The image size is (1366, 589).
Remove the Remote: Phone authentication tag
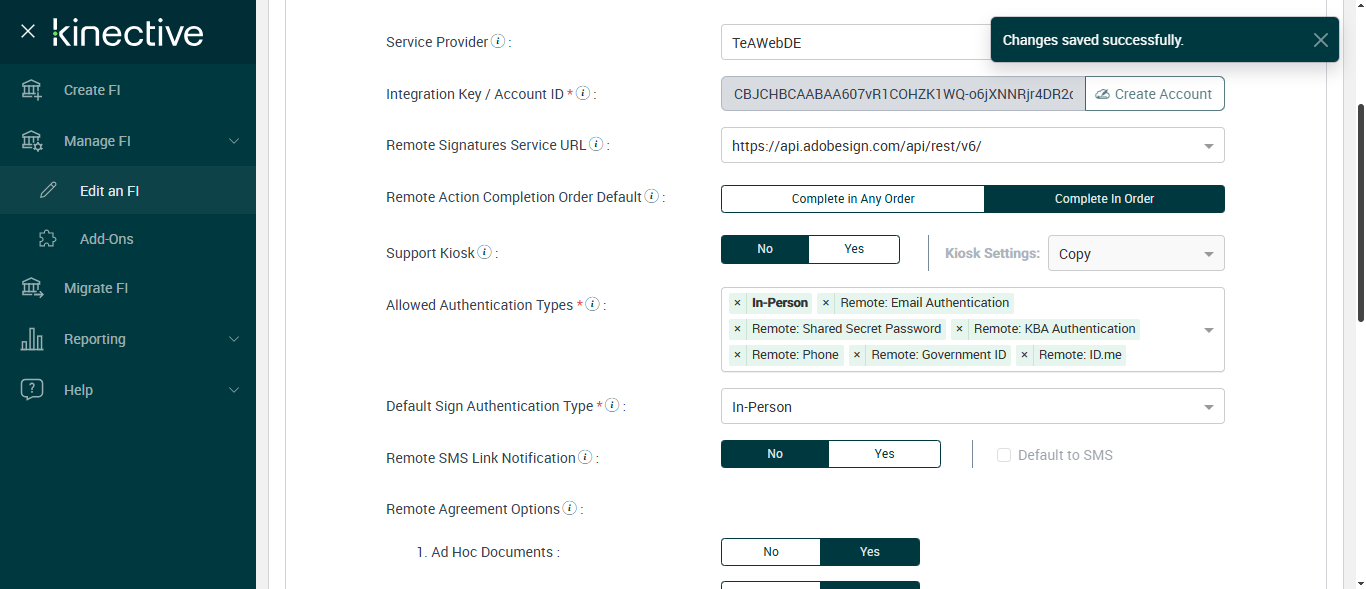pos(737,355)
